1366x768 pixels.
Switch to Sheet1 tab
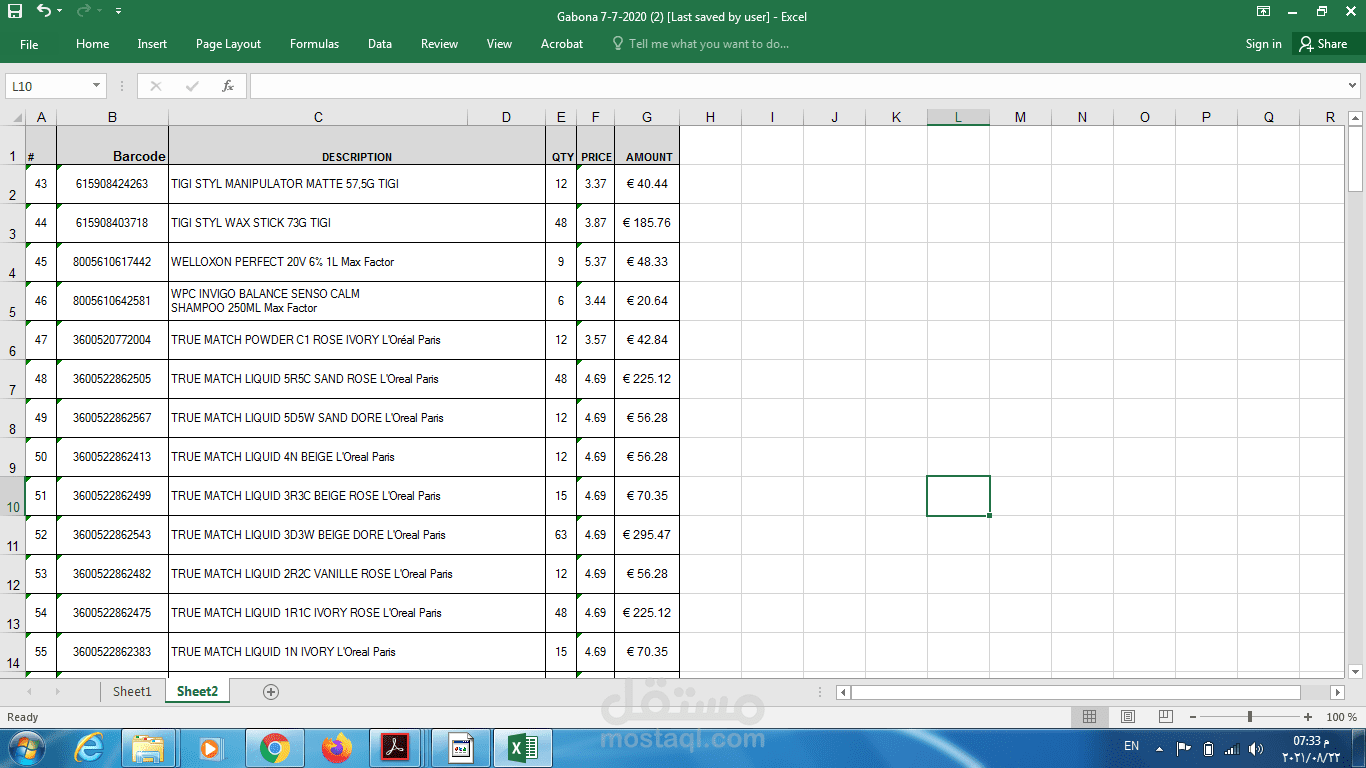point(132,691)
